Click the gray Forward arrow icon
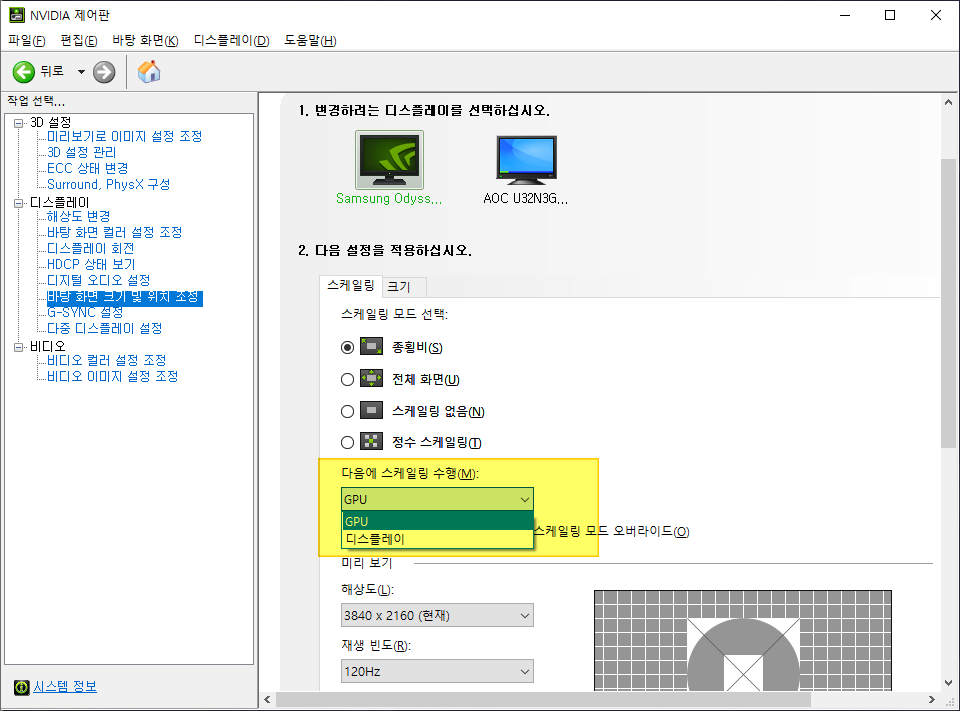960x711 pixels. click(x=104, y=72)
